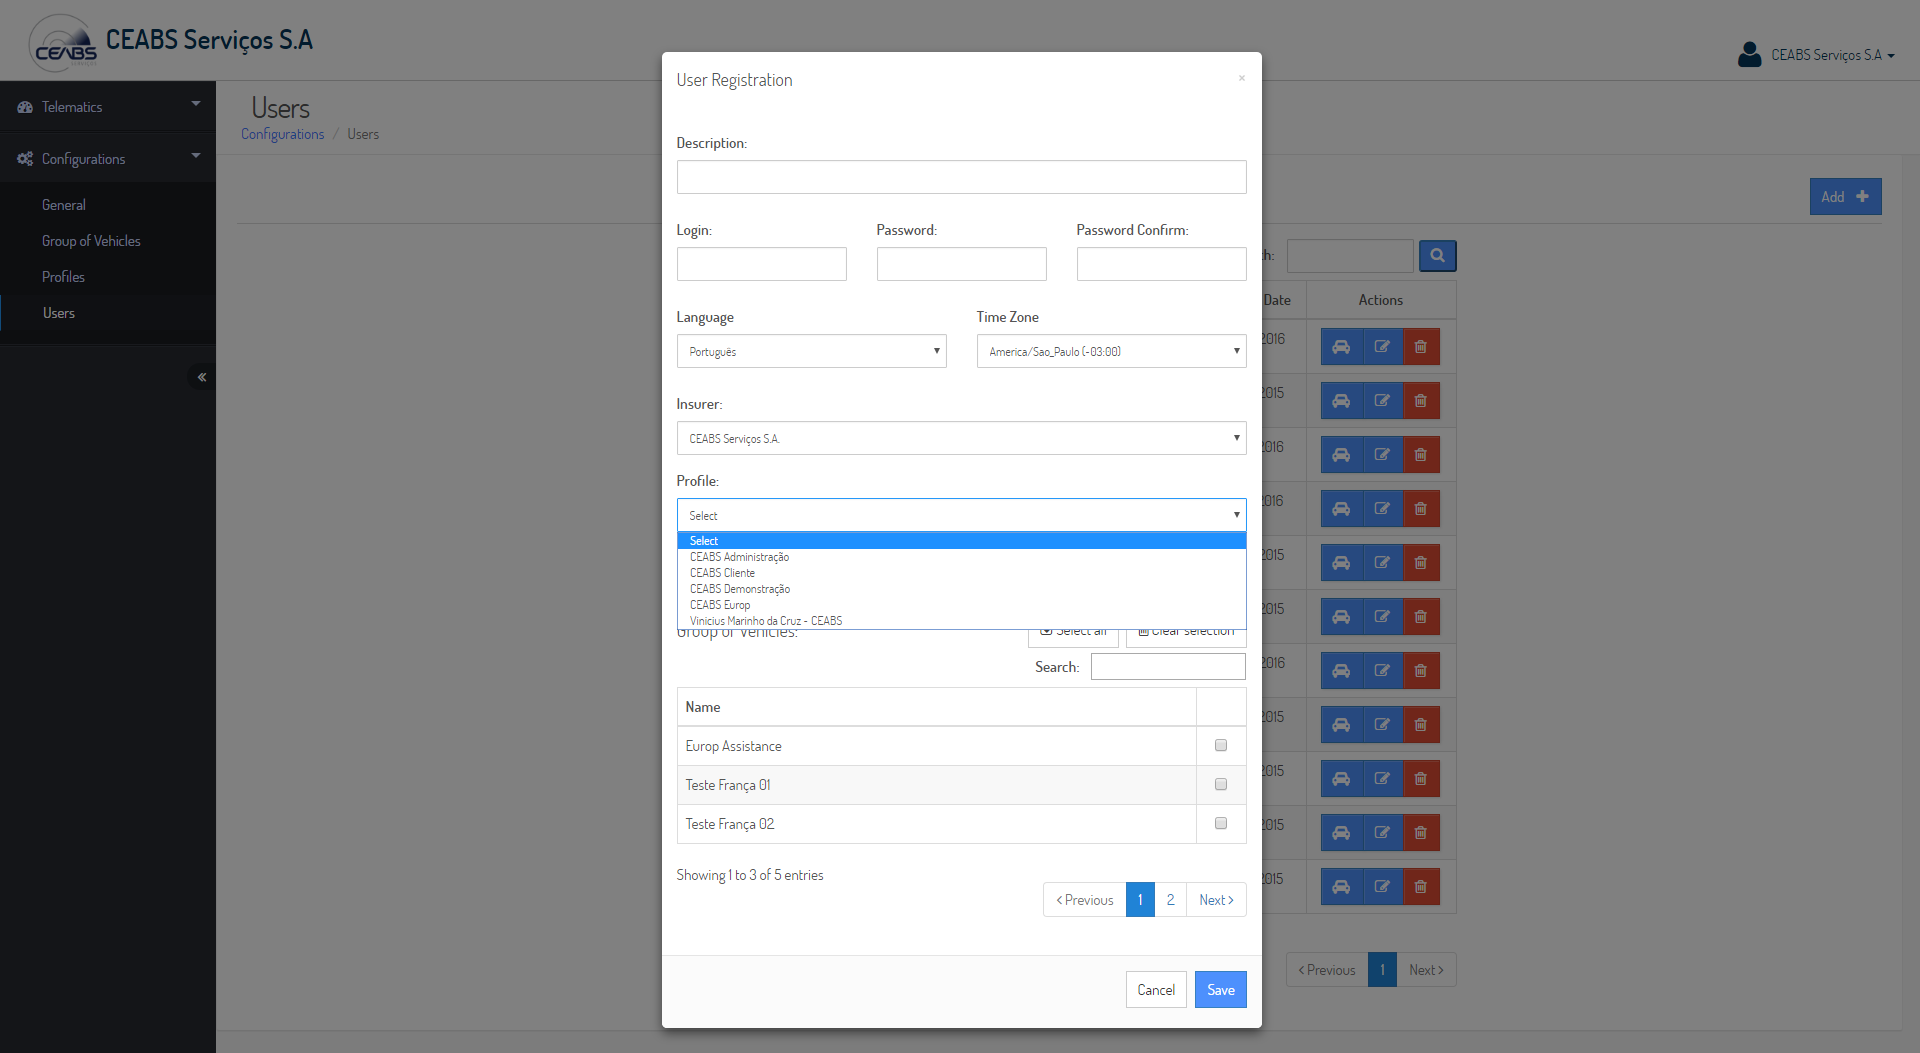Open the Insurer dropdown
This screenshot has height=1053, width=1920.
coord(961,438)
